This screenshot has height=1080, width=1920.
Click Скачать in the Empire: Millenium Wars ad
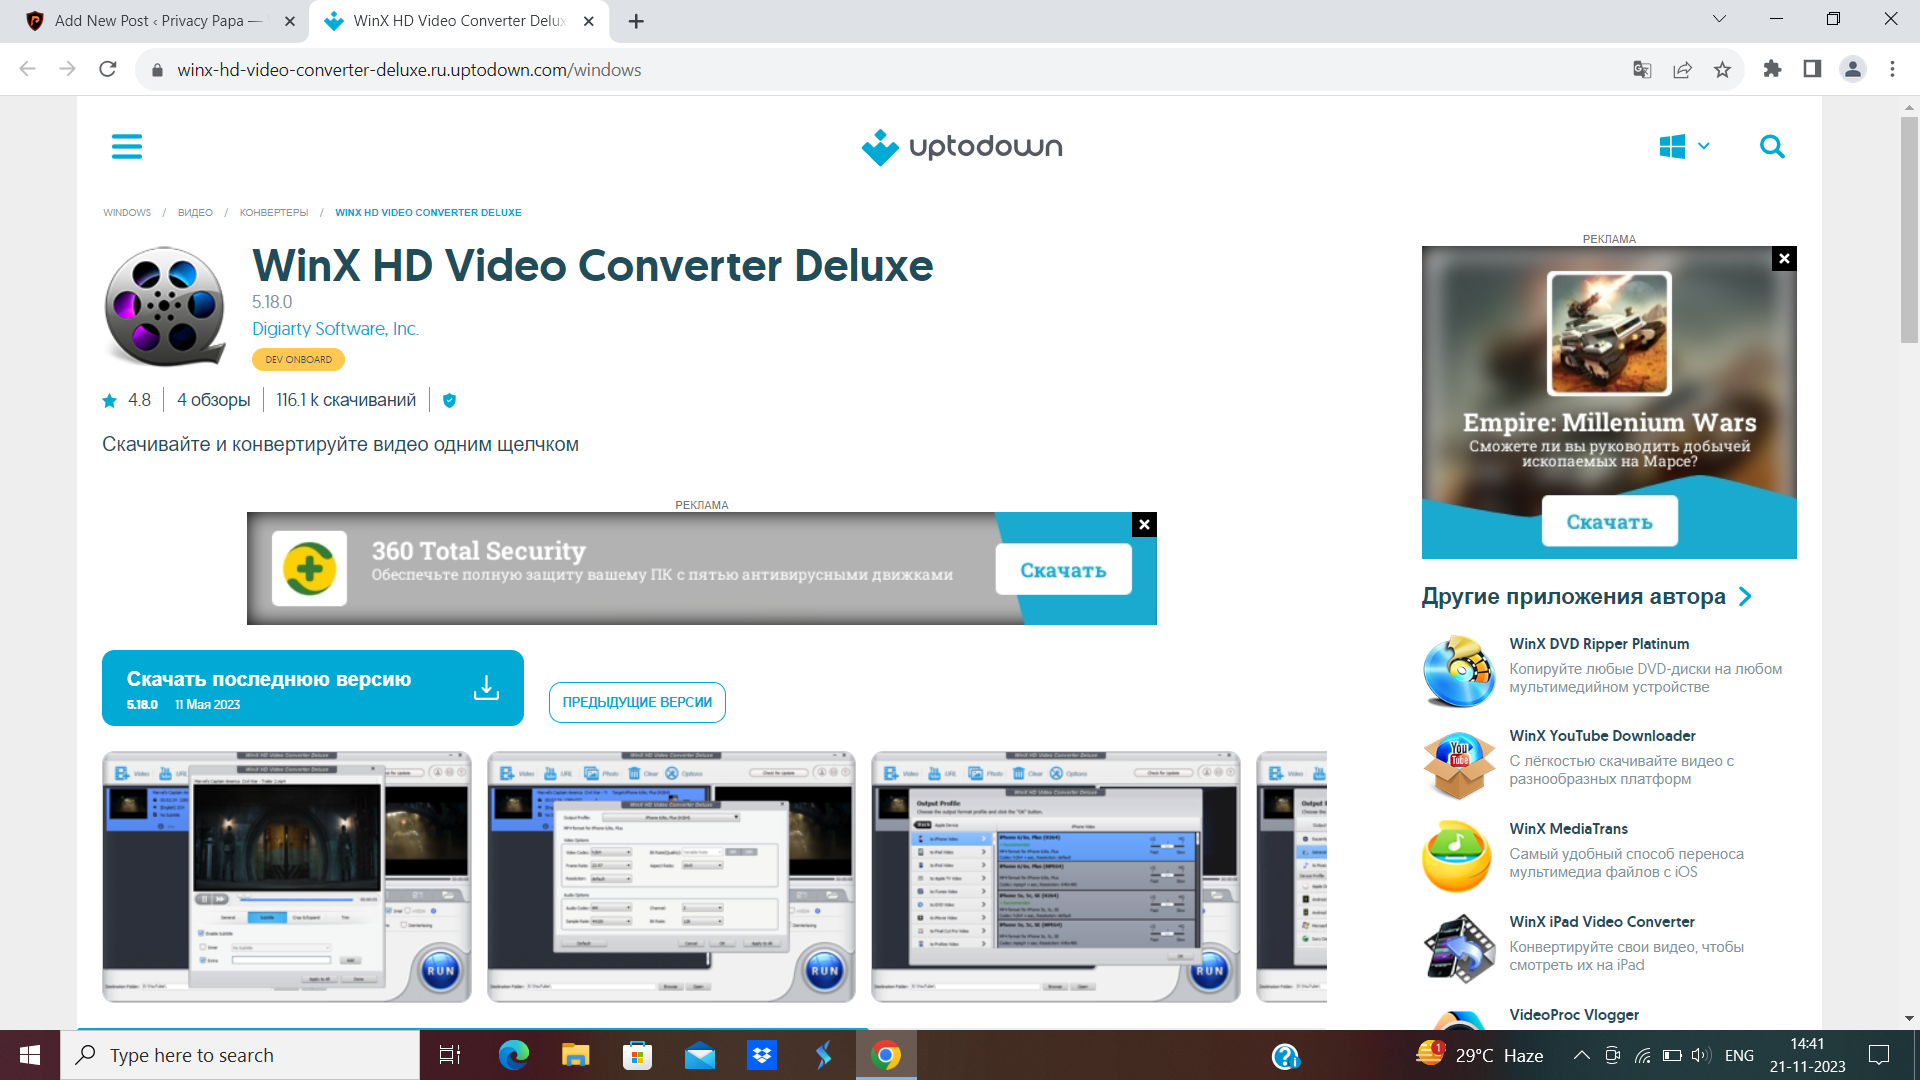(1609, 522)
